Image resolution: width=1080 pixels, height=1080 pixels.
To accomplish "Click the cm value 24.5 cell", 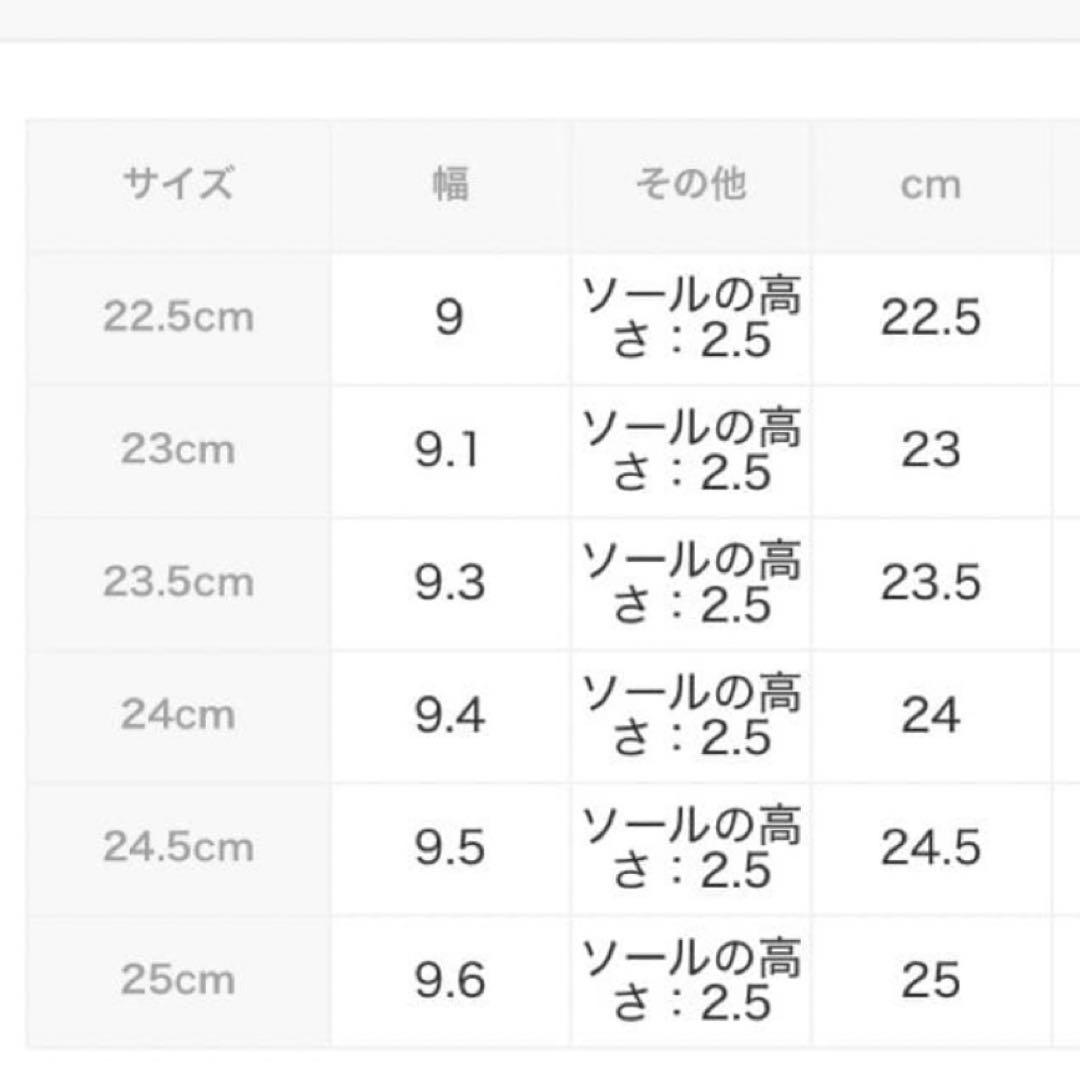I will click(x=930, y=848).
